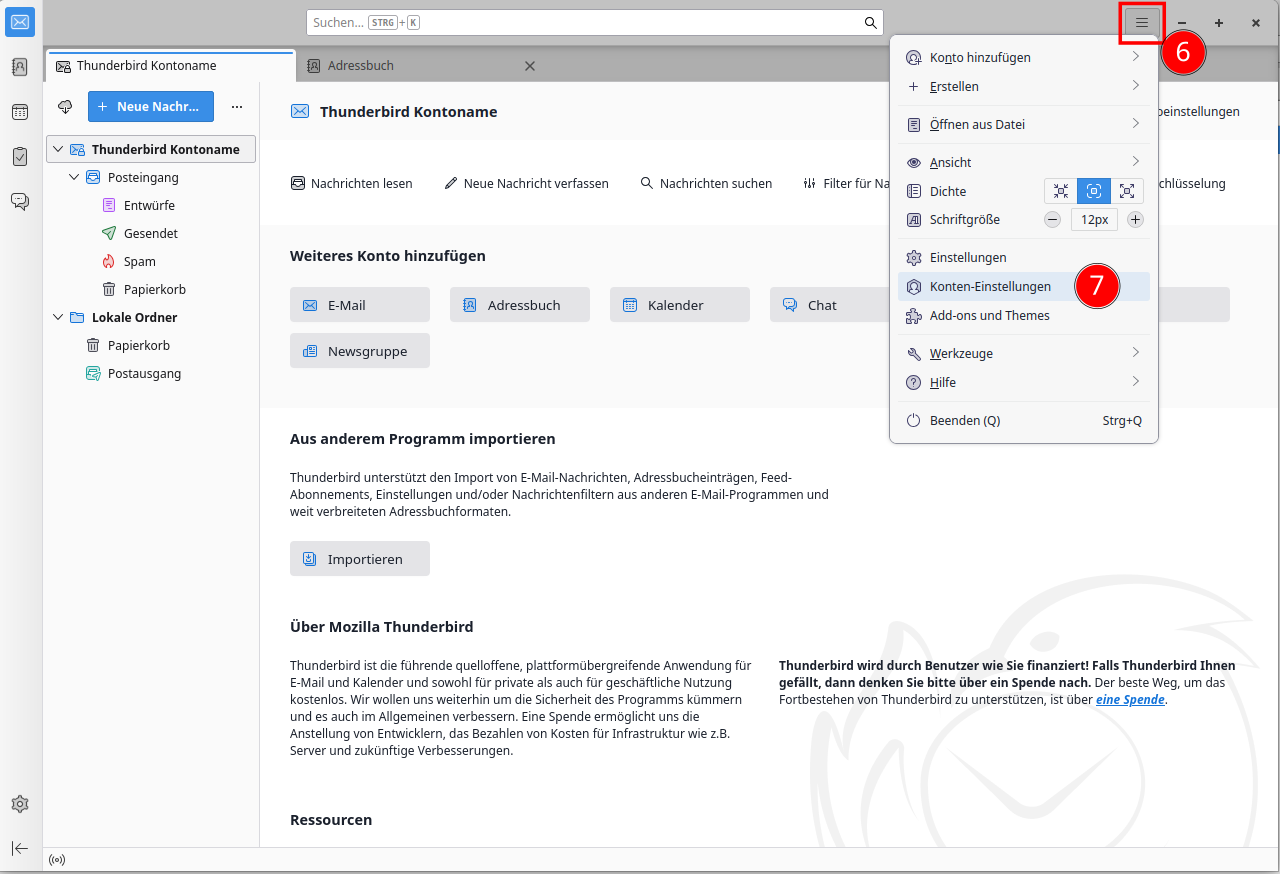
Task: Switch to the Adressbuch tab
Action: click(422, 66)
